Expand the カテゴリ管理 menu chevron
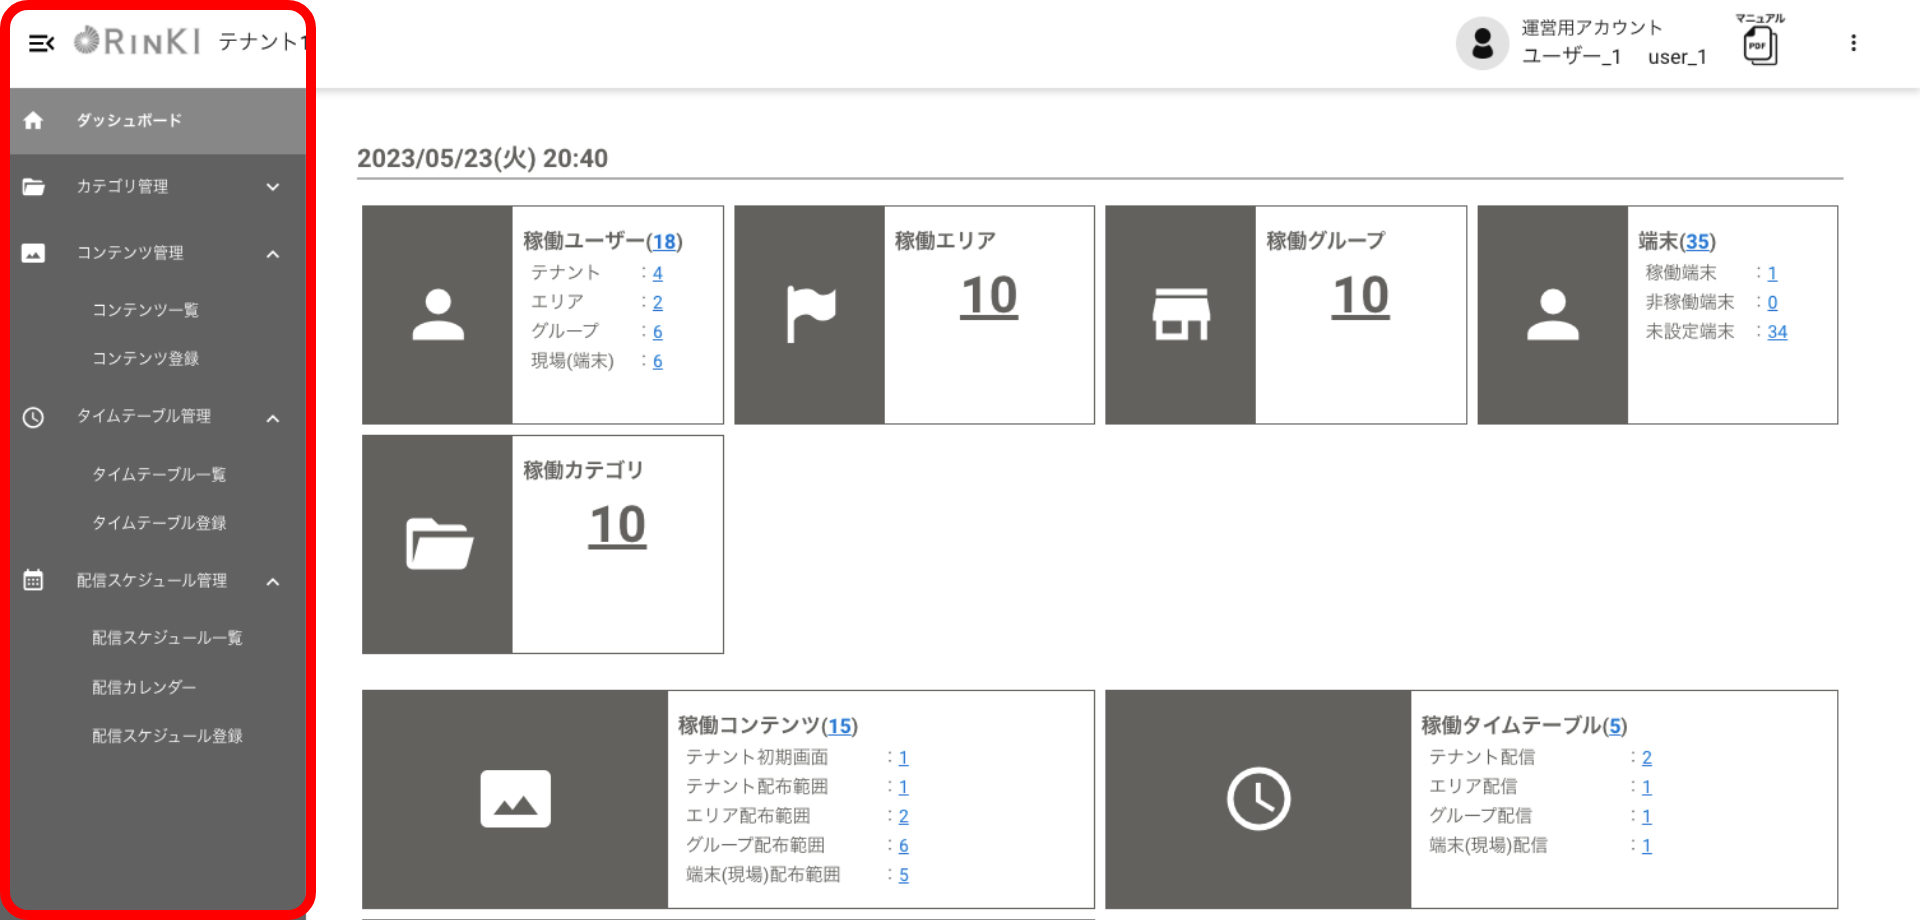Viewport: 1920px width, 920px height. coord(273,187)
